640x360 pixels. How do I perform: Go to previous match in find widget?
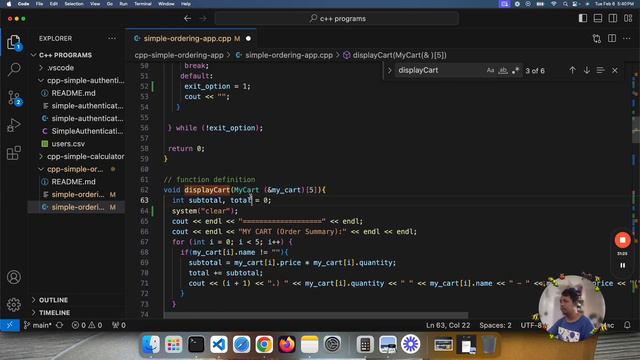point(572,70)
